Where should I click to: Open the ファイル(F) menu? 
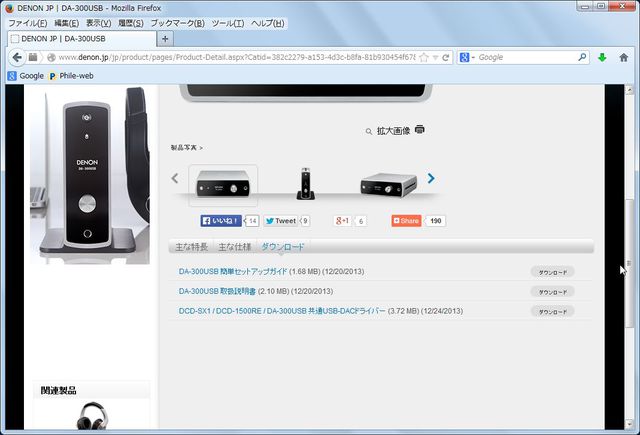28,23
